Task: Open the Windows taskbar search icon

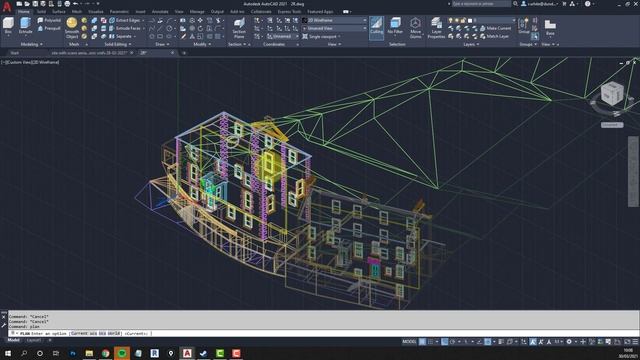Action: tap(24, 353)
